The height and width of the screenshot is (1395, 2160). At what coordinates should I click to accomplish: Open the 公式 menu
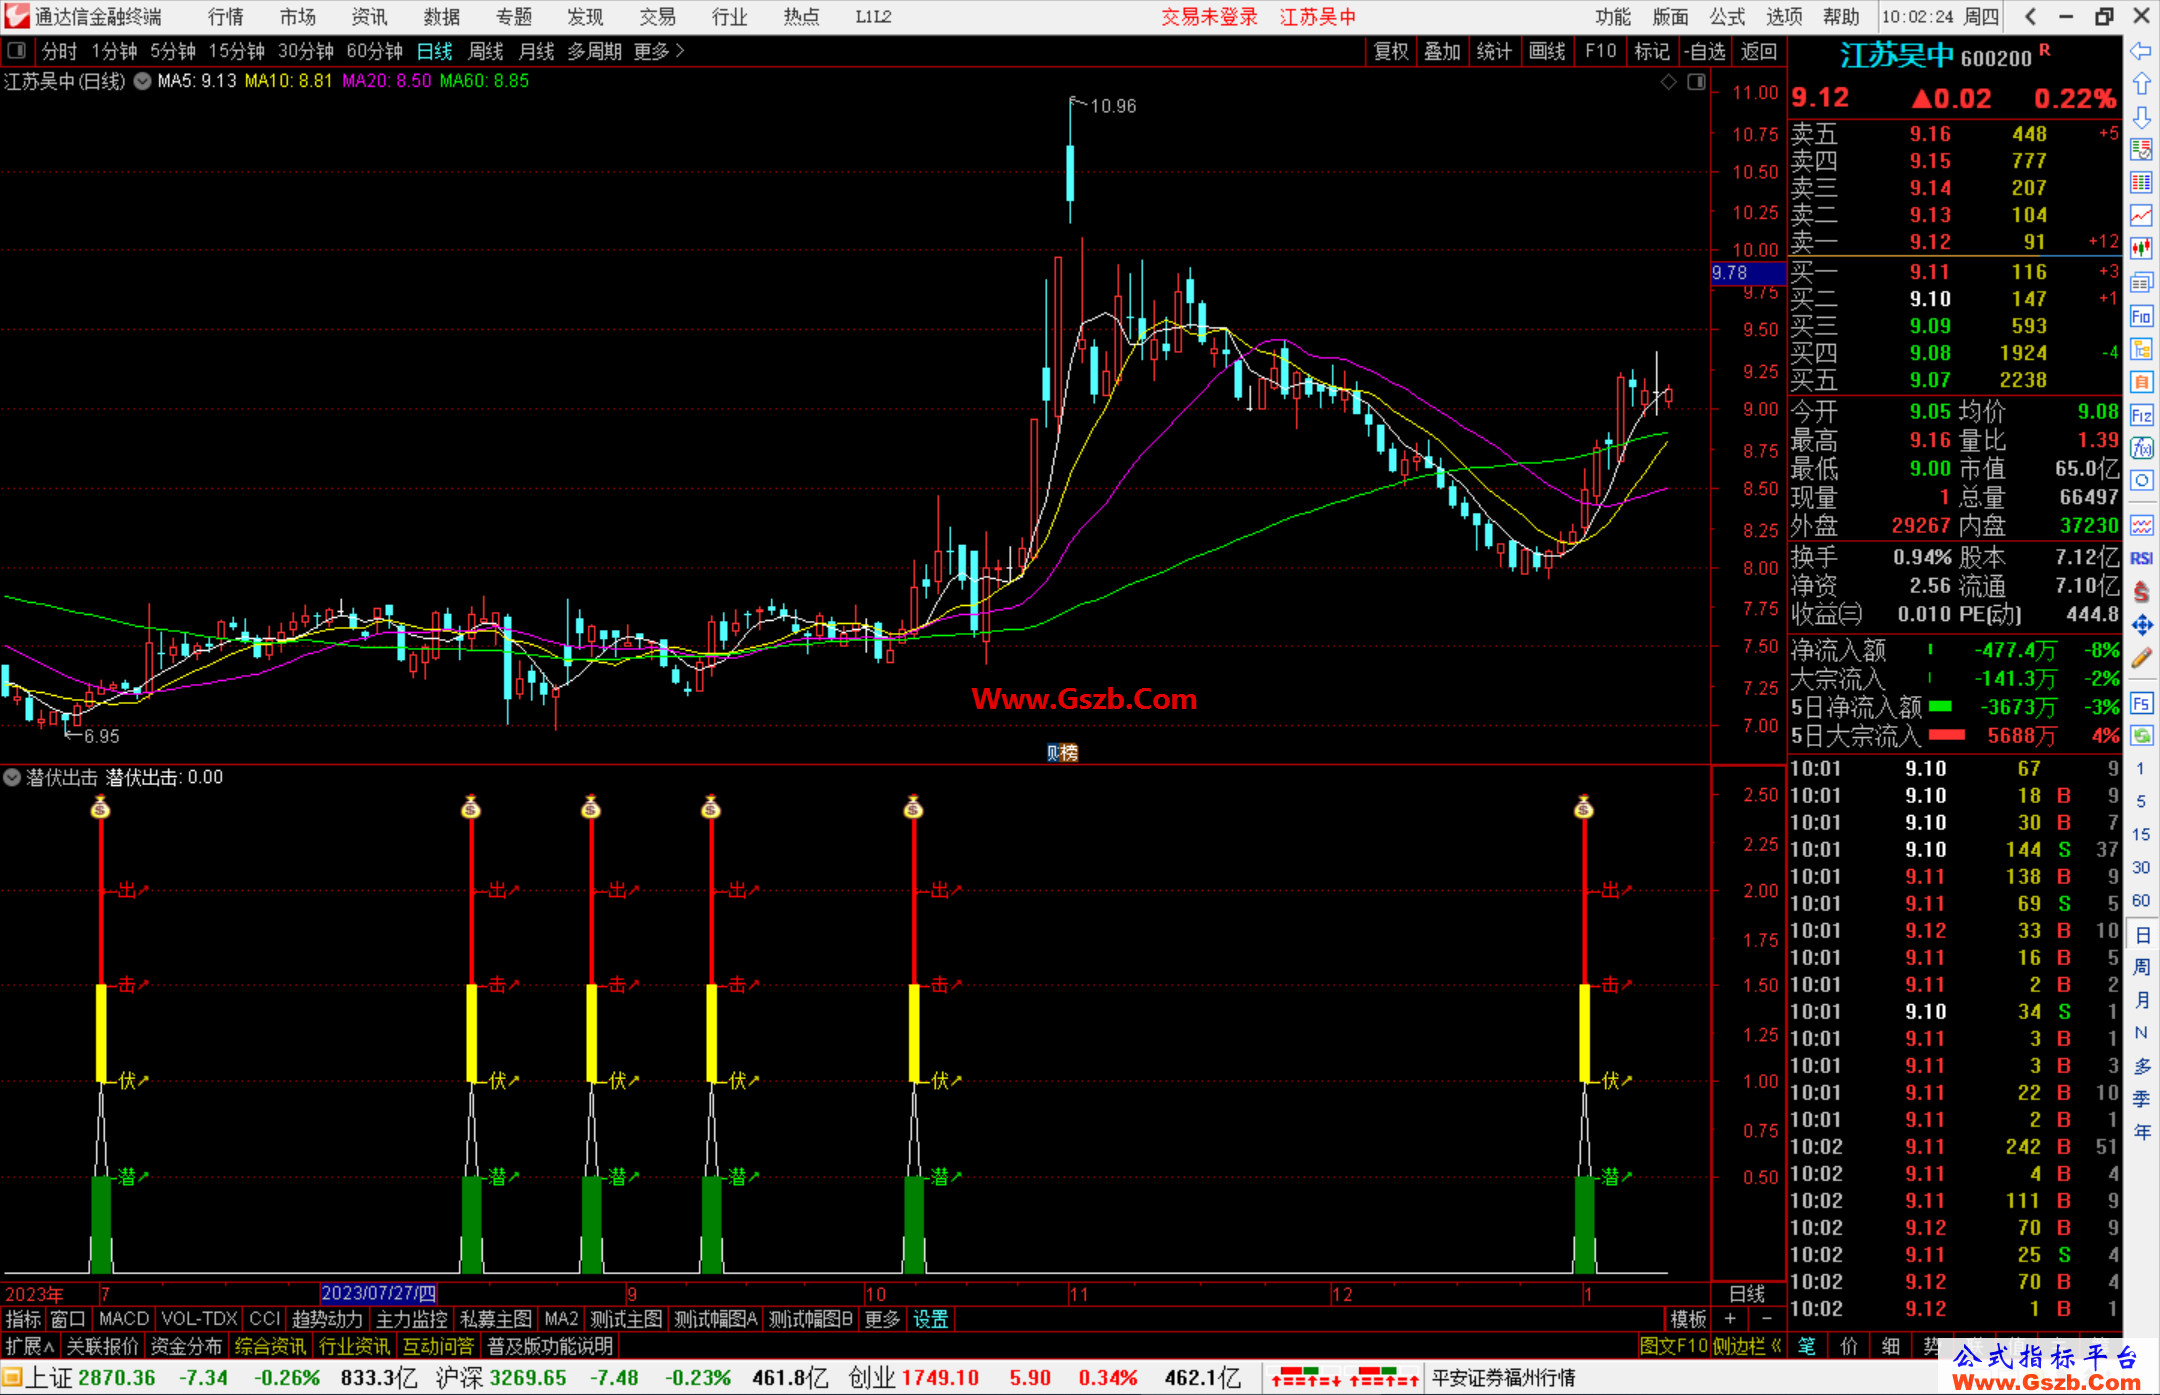1727,16
